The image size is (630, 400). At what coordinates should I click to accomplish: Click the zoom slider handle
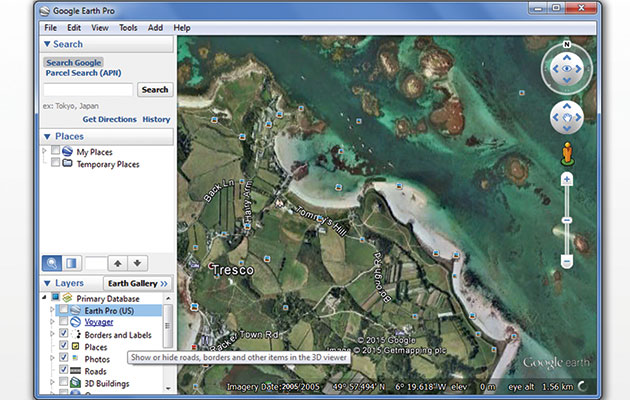coord(567,220)
